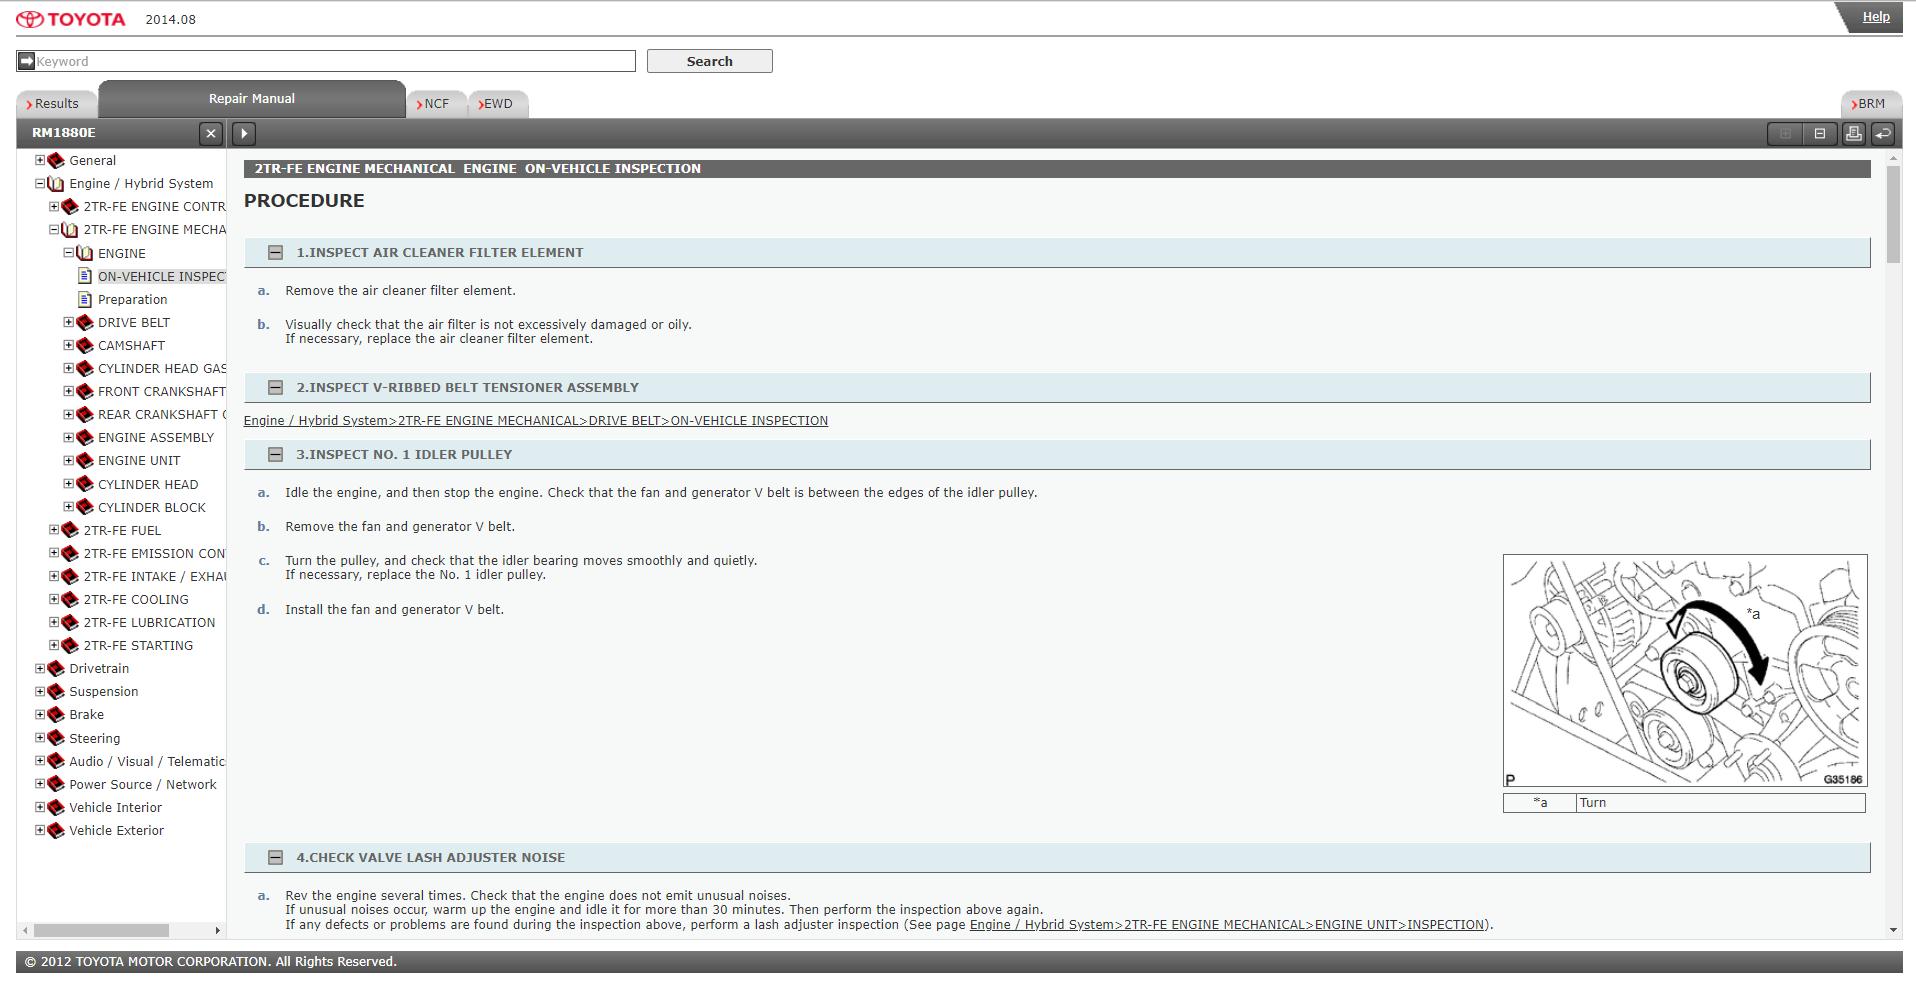Image resolution: width=1916 pixels, height=984 pixels.
Task: Click the Preparation document icon
Action: 85,299
